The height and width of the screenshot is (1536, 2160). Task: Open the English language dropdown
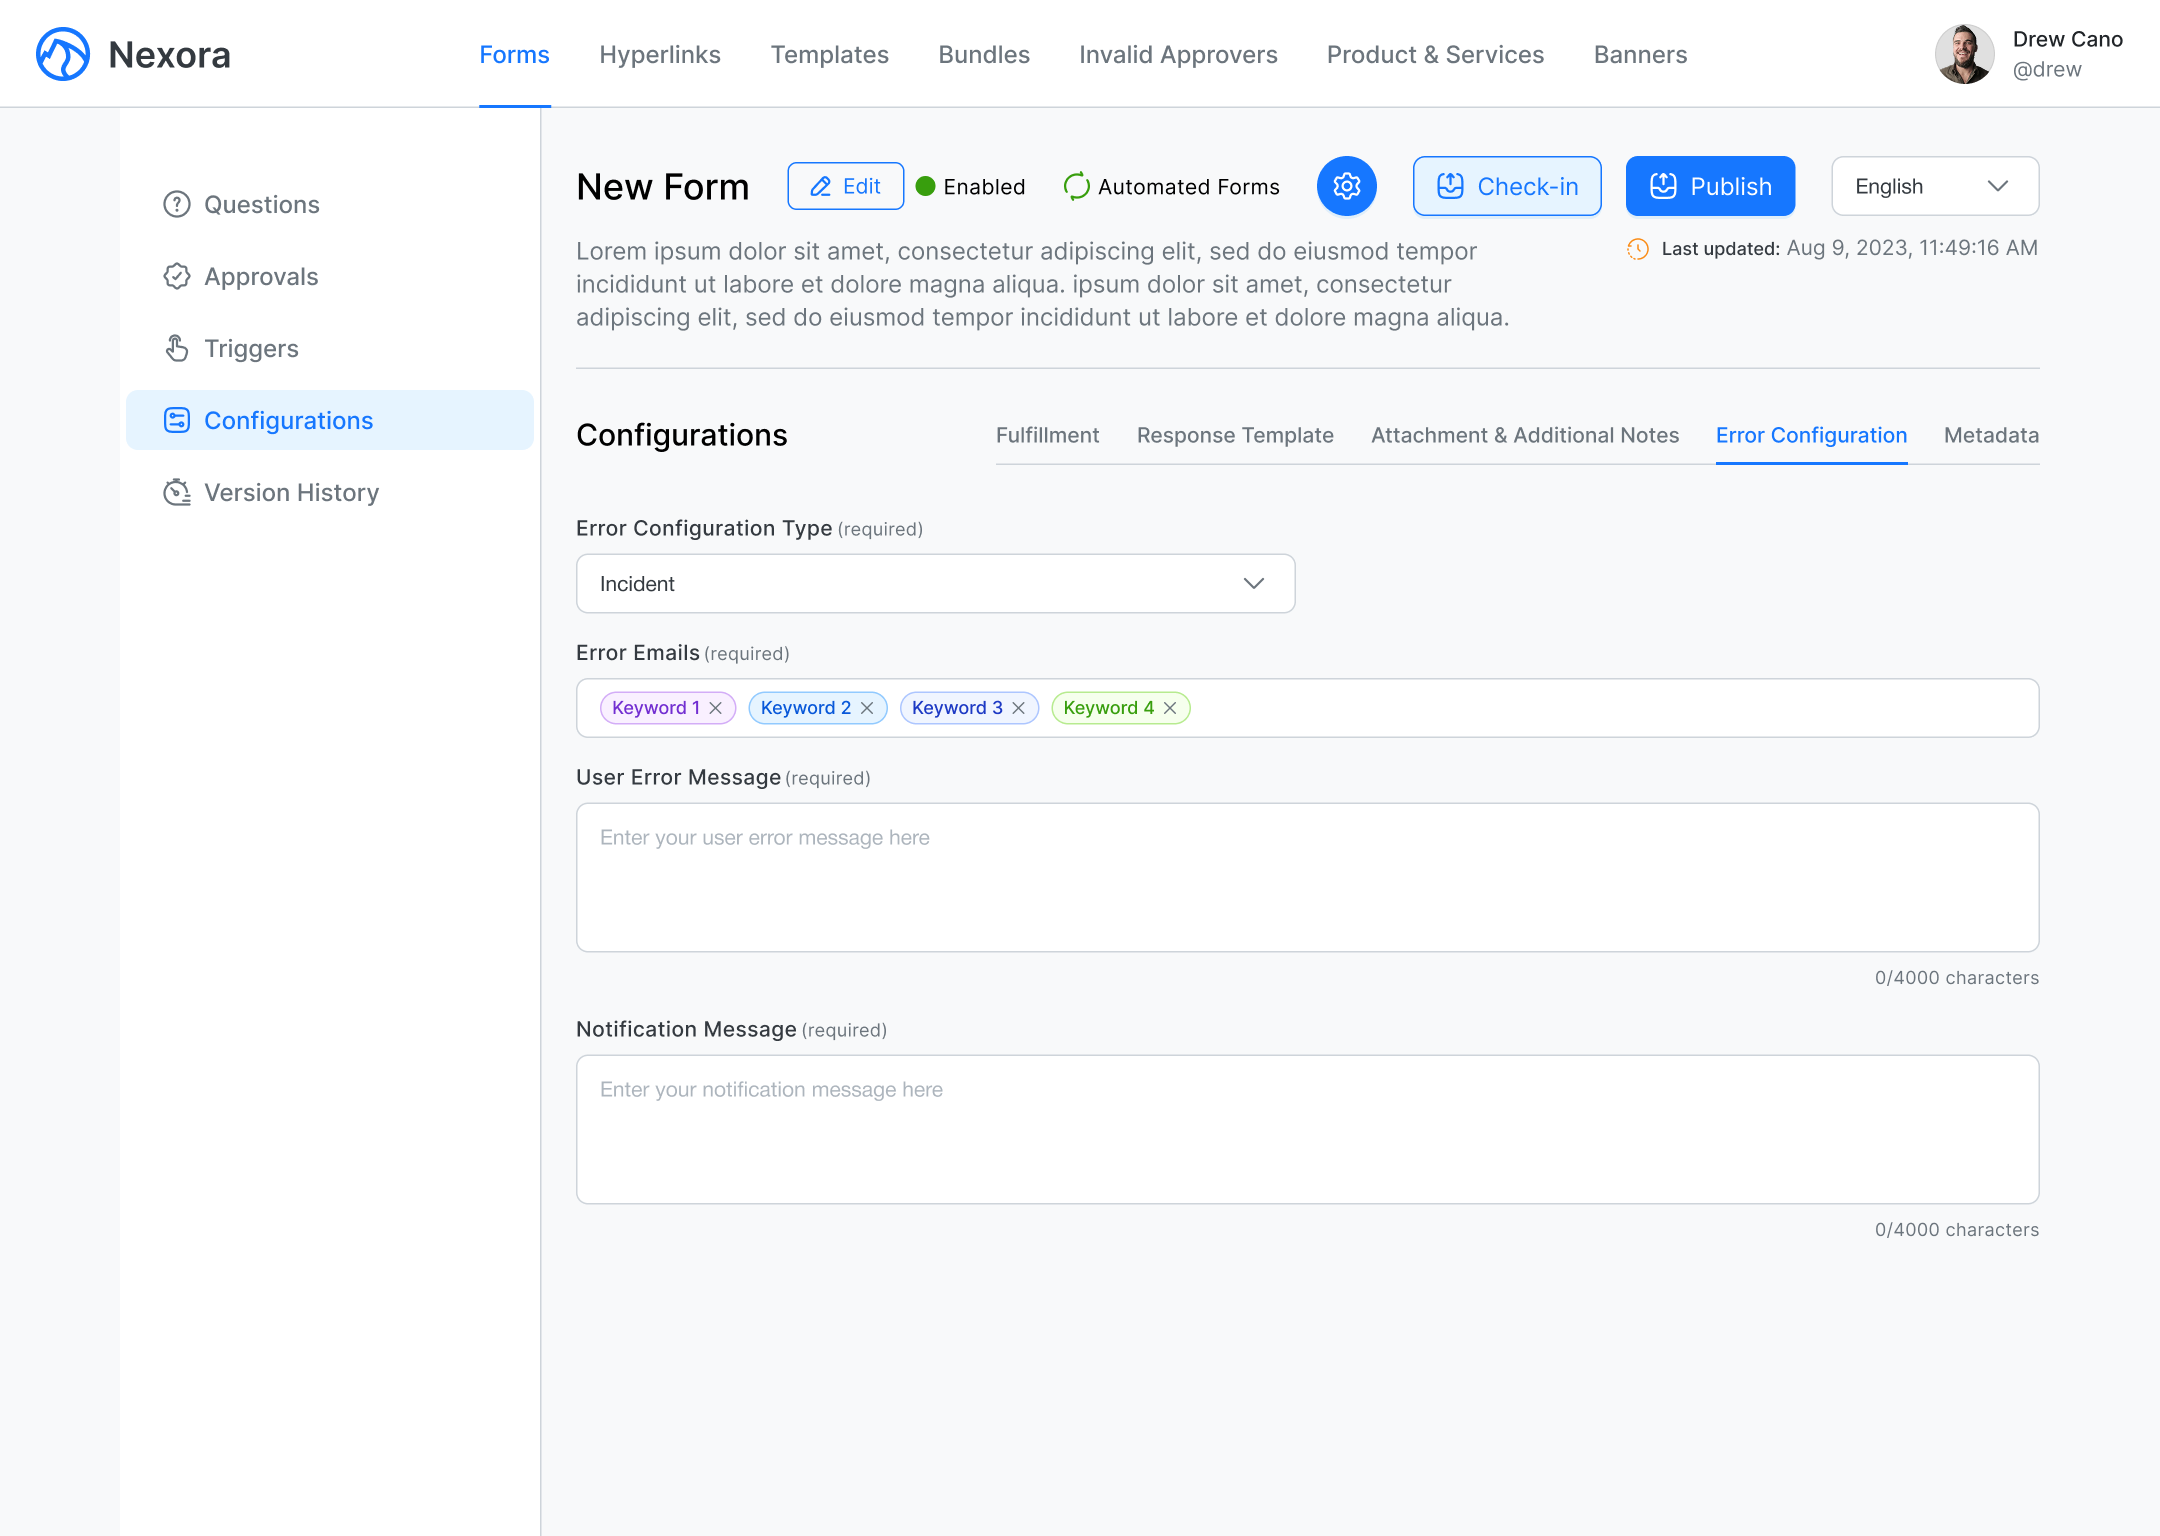[x=1934, y=186]
